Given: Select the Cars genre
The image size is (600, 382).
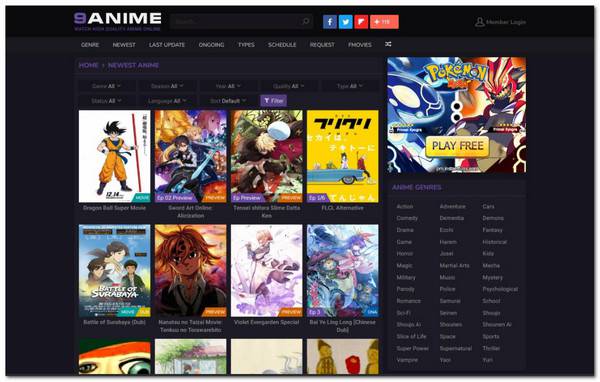Looking at the screenshot, I should 488,206.
